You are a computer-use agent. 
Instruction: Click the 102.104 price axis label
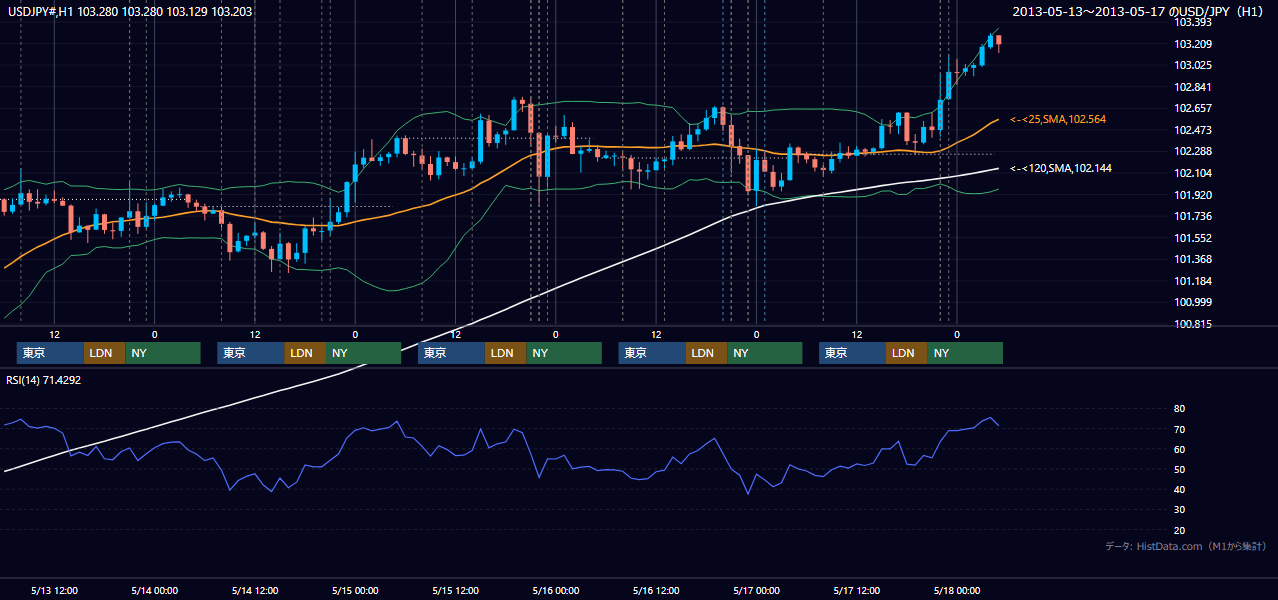click(x=1193, y=173)
